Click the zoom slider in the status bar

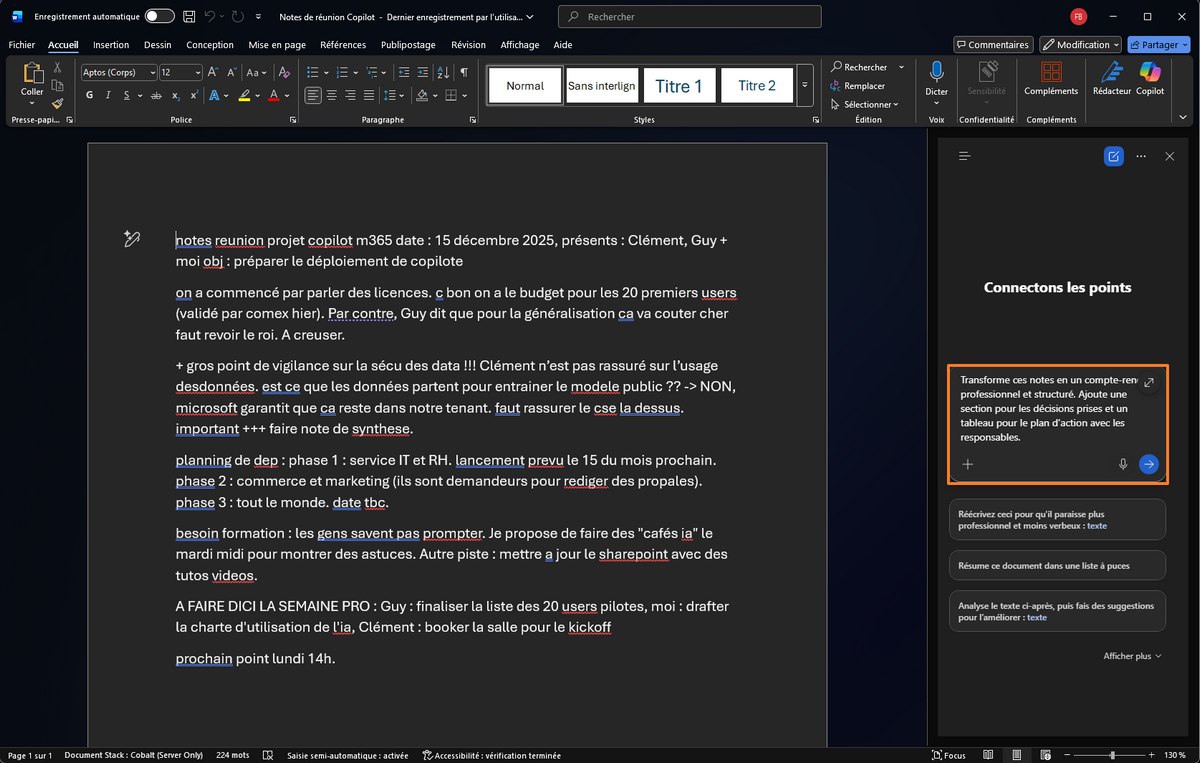(x=1111, y=755)
